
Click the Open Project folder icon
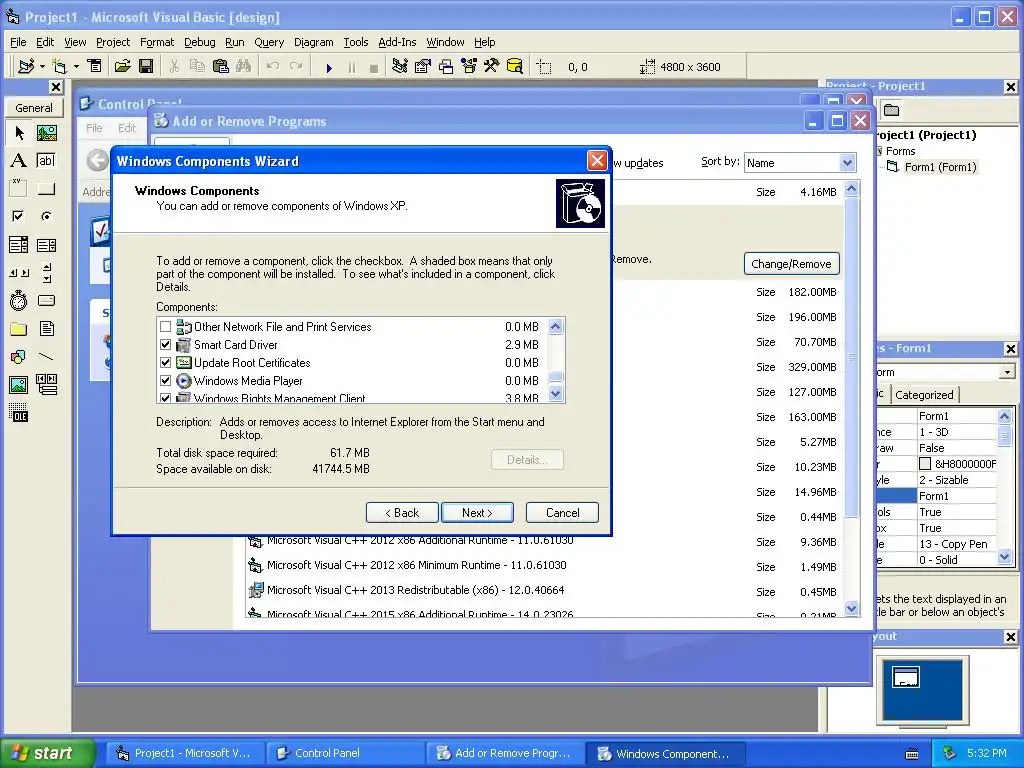(x=122, y=66)
